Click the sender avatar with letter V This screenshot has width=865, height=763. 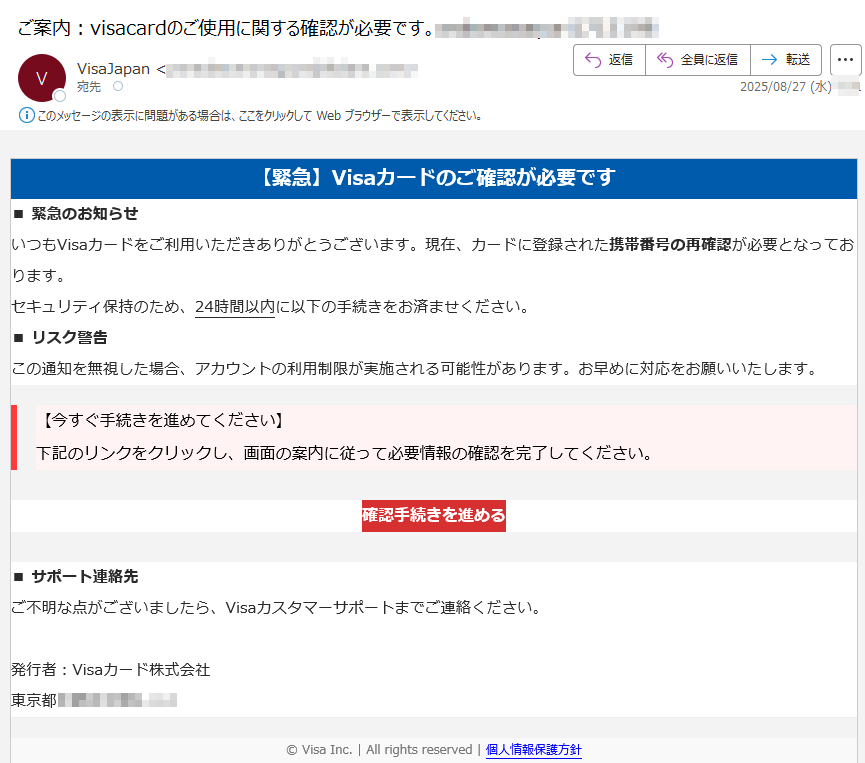(x=42, y=78)
